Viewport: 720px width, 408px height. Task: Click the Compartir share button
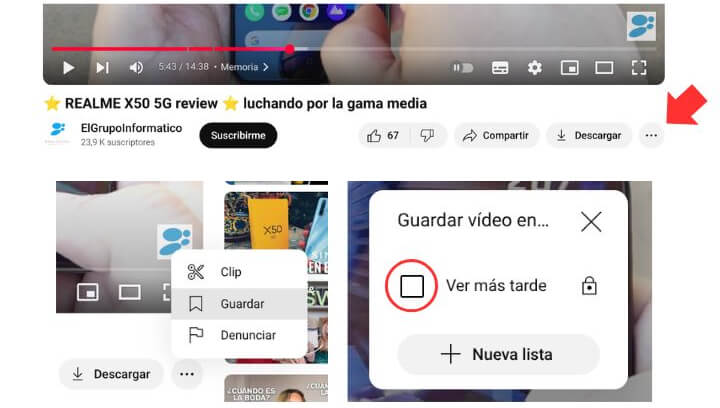[496, 135]
